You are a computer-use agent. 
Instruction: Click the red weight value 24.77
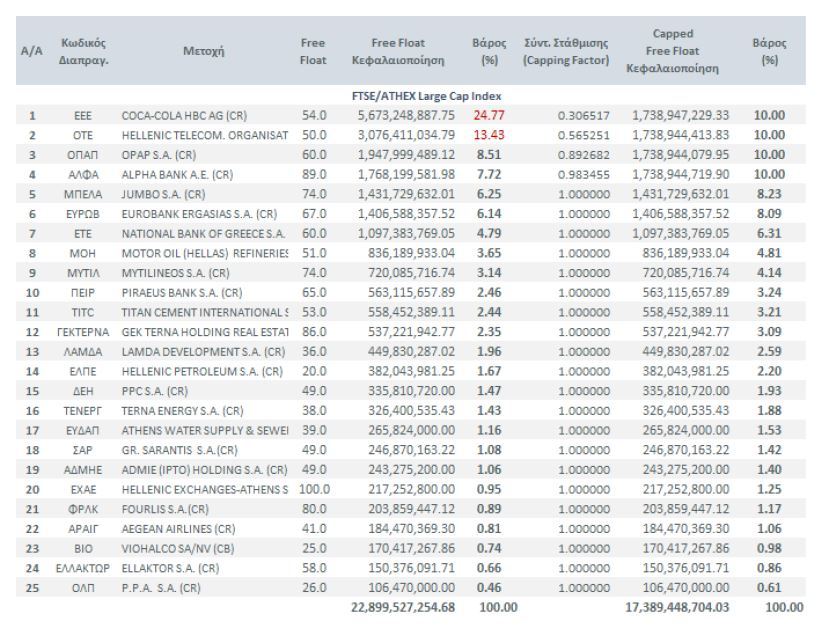tap(489, 115)
